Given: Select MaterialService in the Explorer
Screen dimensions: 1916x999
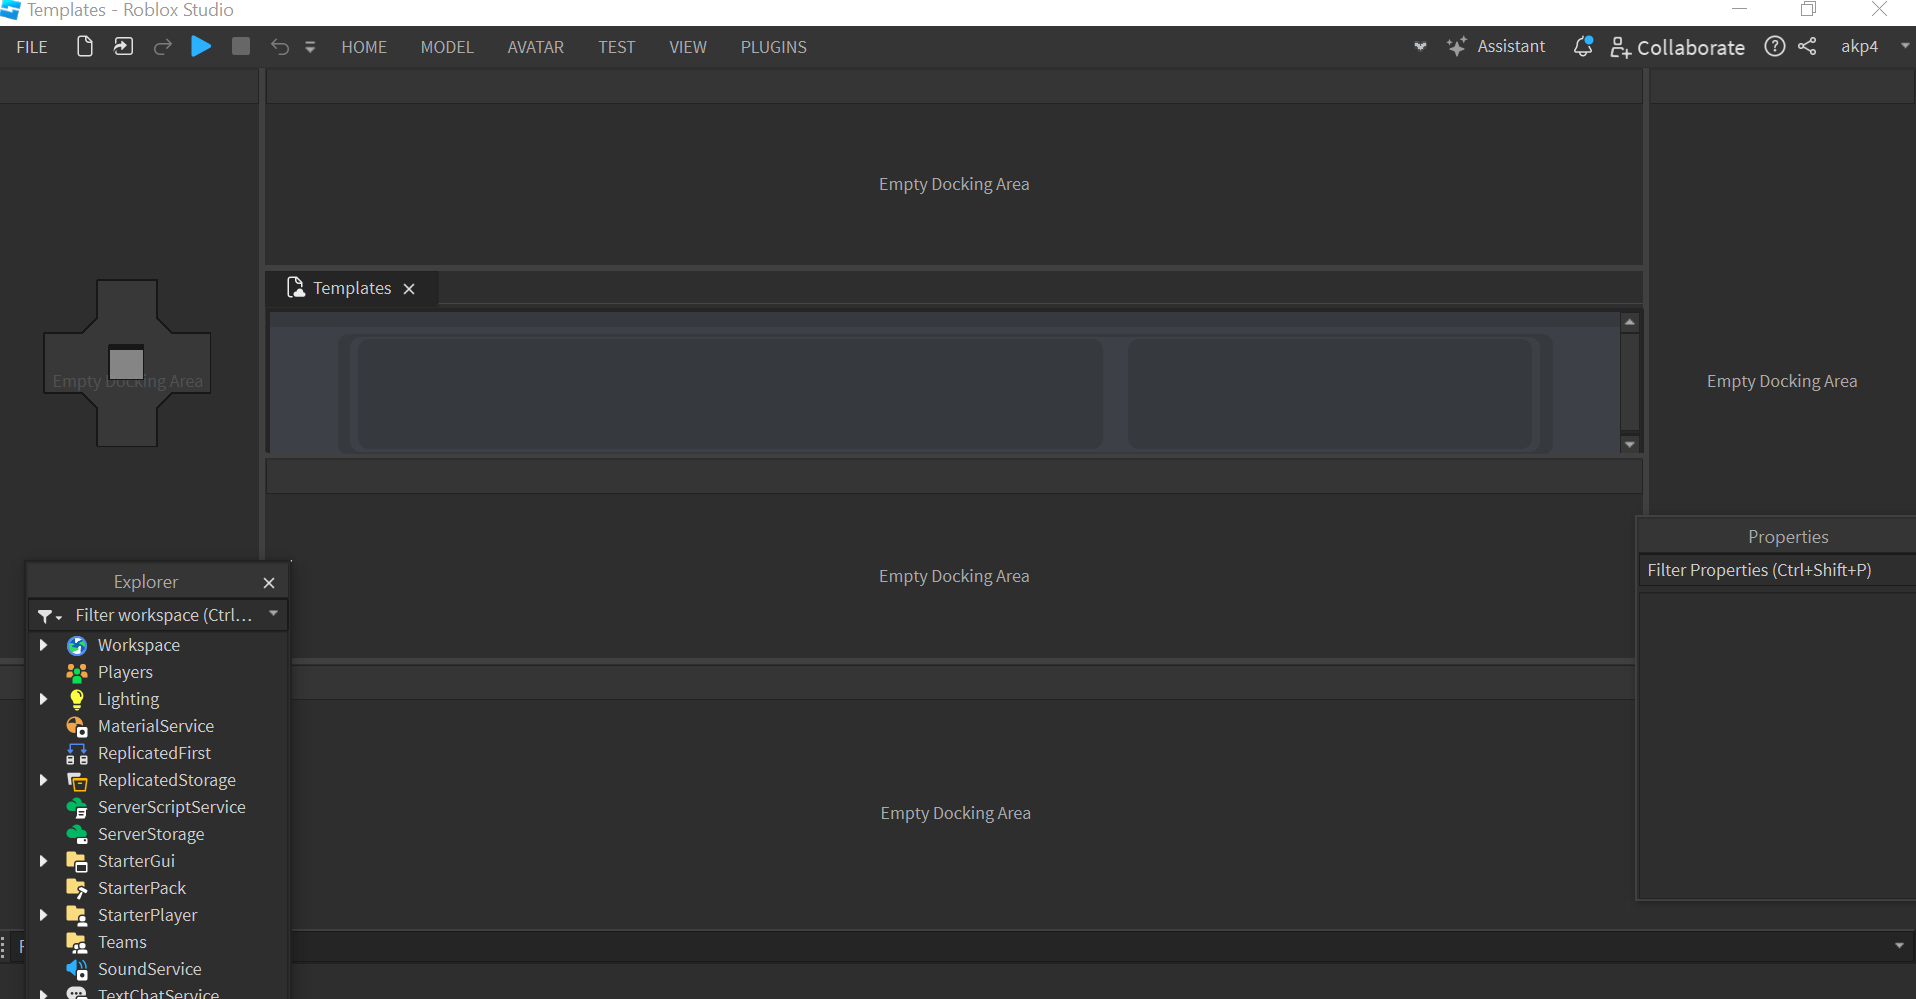Looking at the screenshot, I should click(156, 726).
